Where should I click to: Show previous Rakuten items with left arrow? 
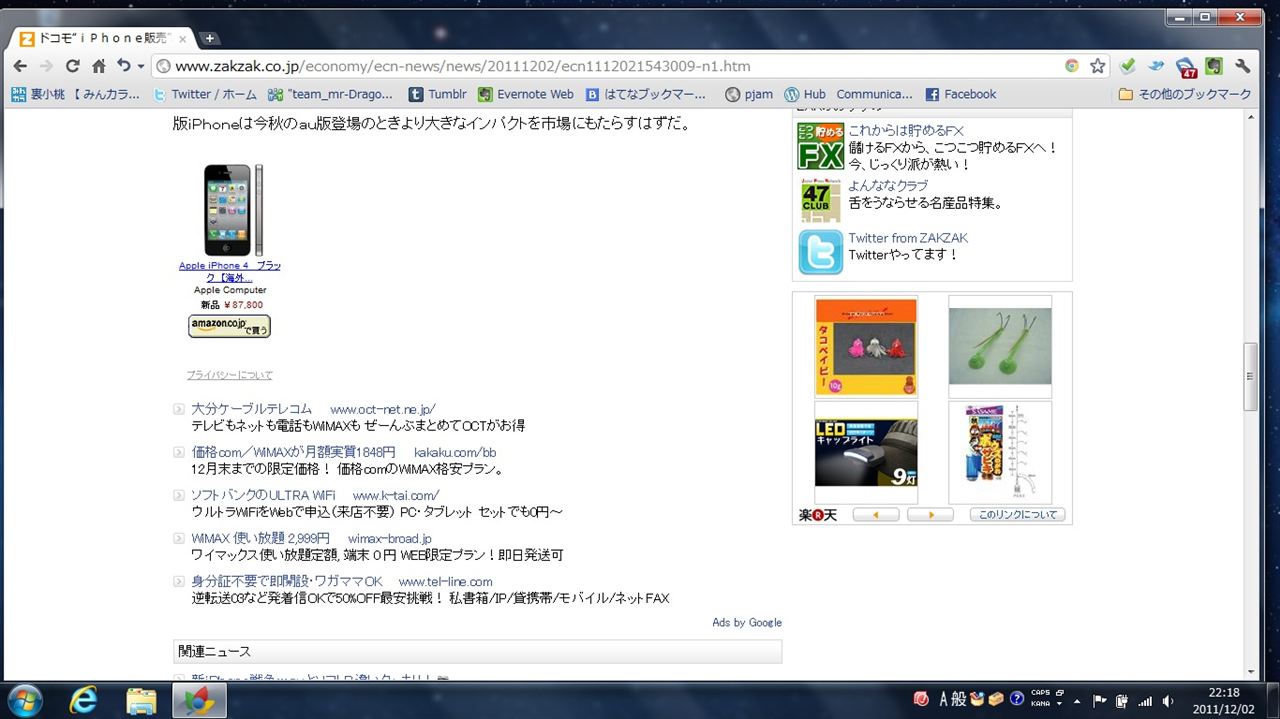pos(876,515)
